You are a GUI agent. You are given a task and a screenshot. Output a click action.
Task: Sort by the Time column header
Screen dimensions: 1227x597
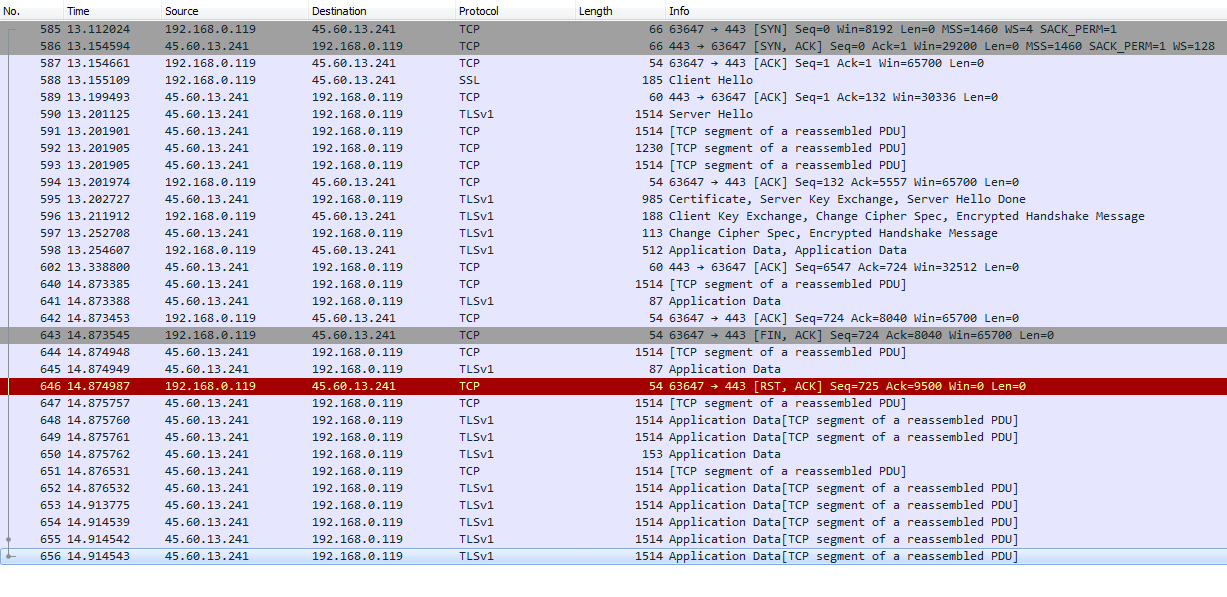tap(112, 11)
